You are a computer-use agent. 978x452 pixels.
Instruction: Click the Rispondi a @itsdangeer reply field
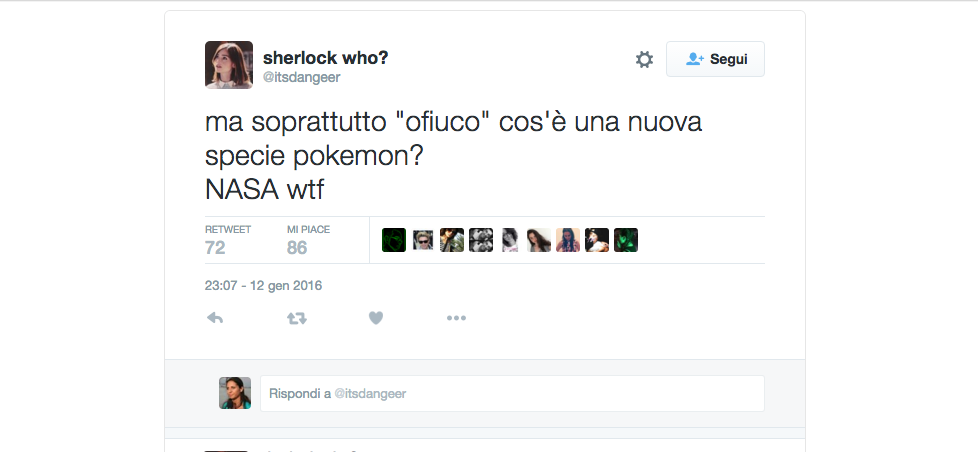pos(512,393)
